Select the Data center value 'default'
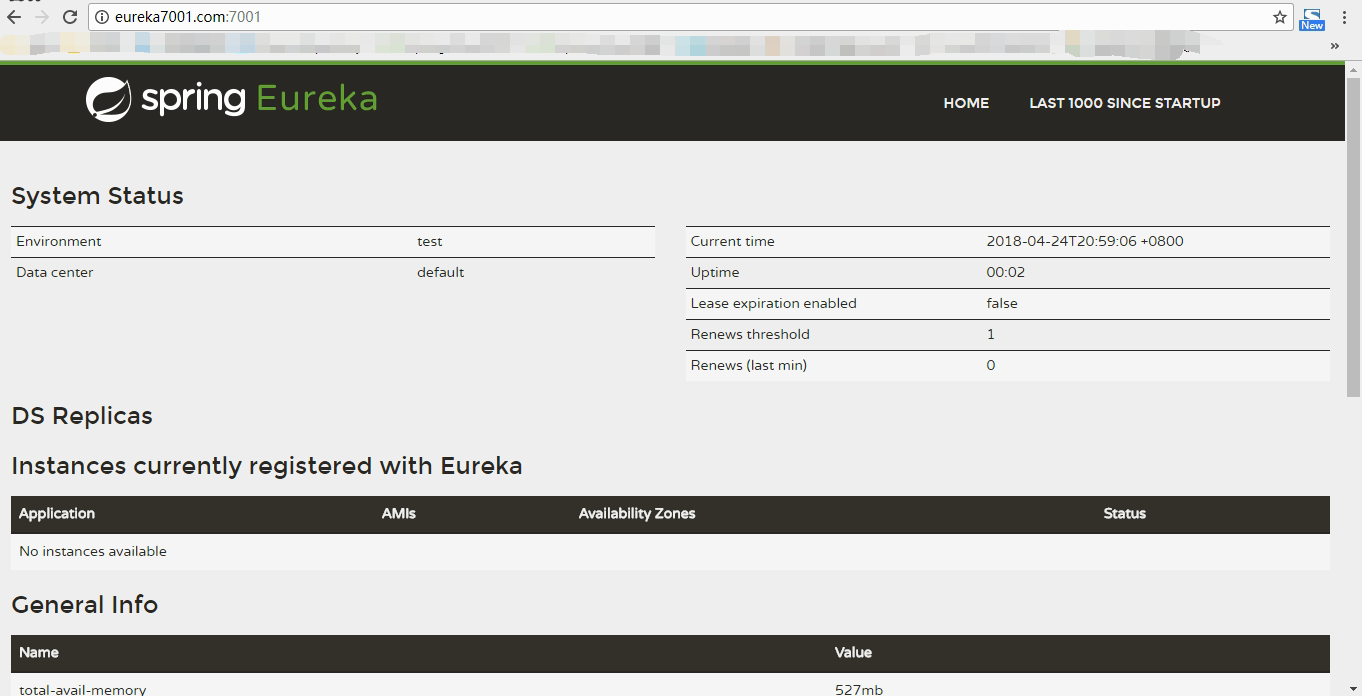Screen dimensions: 1362x696 441,272
